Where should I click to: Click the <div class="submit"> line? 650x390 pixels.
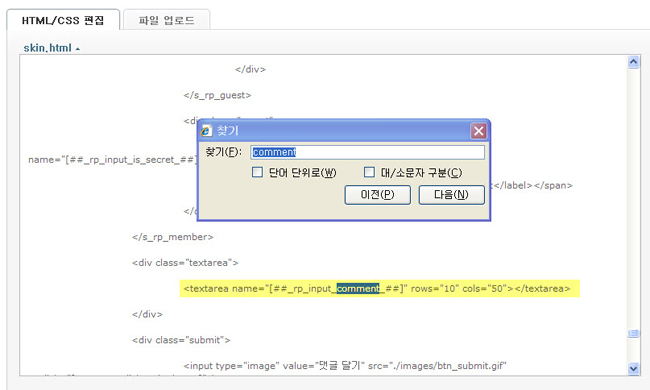(x=181, y=340)
